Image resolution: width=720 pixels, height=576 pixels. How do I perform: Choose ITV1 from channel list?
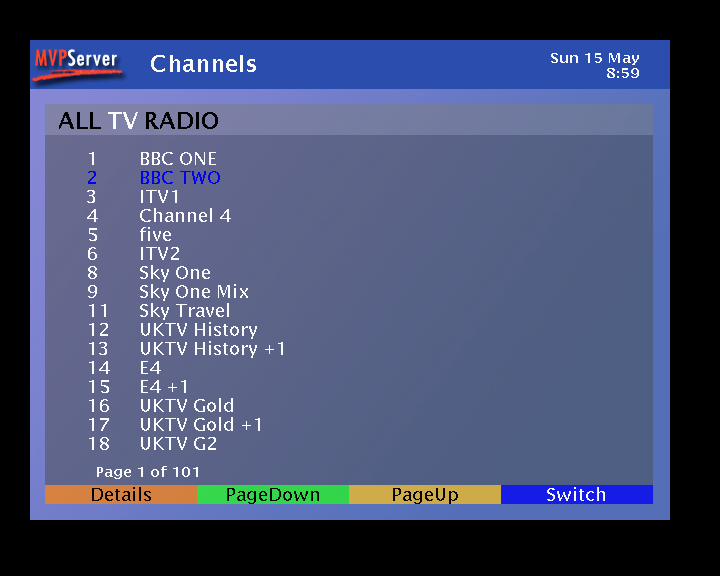click(x=159, y=197)
